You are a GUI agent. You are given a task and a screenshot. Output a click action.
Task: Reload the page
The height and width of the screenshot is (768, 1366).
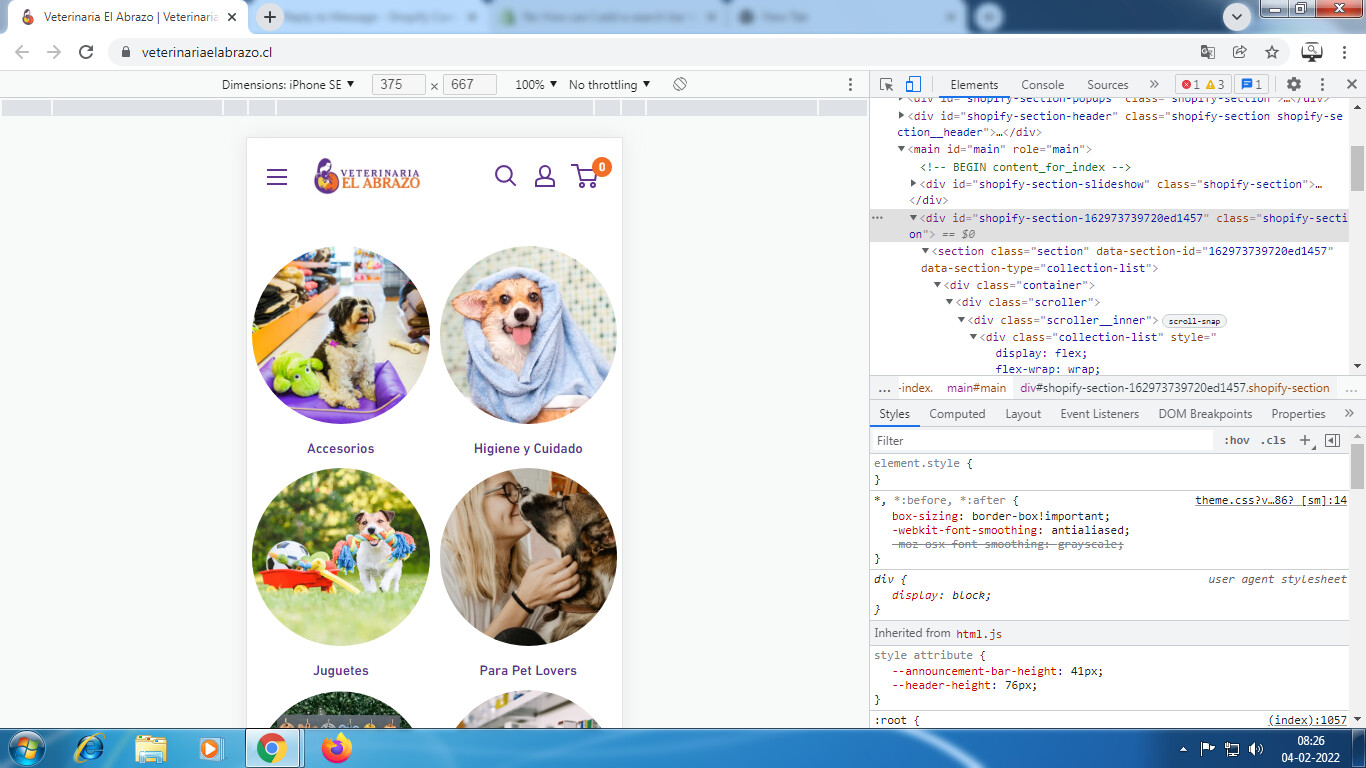pos(86,52)
